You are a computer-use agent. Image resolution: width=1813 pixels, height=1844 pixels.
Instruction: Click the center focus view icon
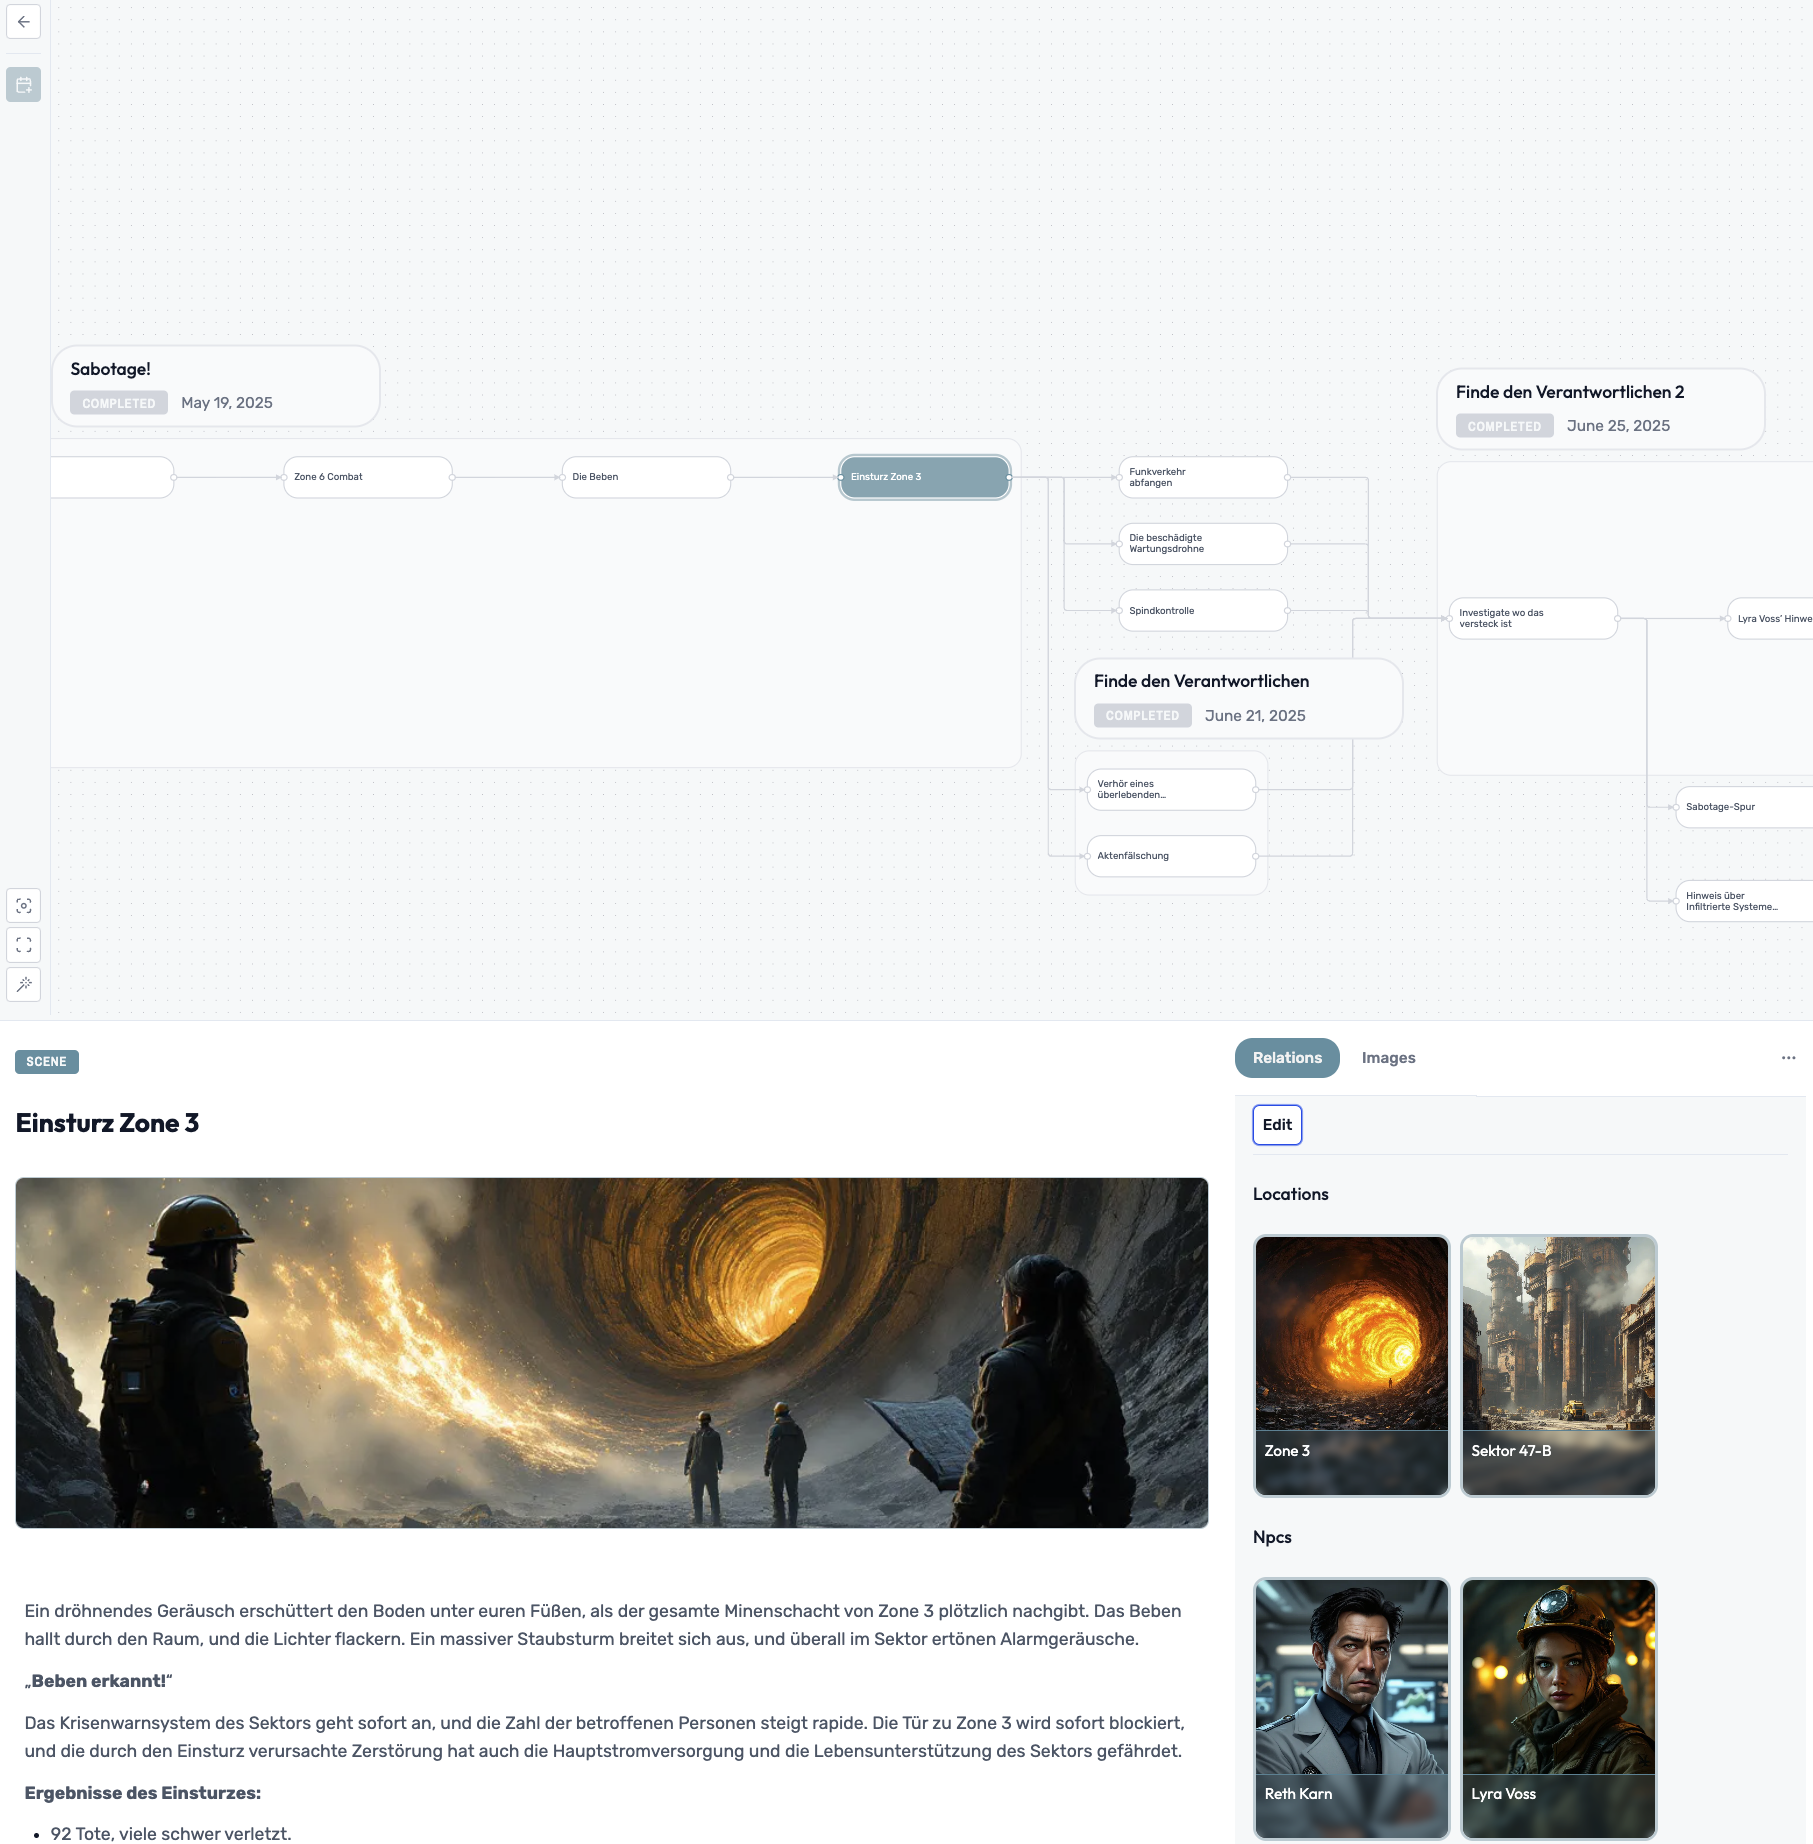(x=24, y=906)
